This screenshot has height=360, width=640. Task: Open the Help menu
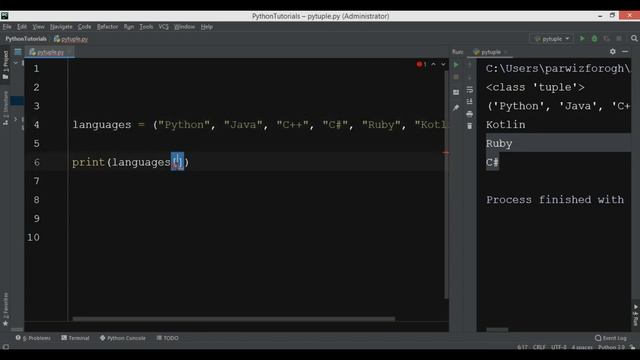(x=207, y=27)
